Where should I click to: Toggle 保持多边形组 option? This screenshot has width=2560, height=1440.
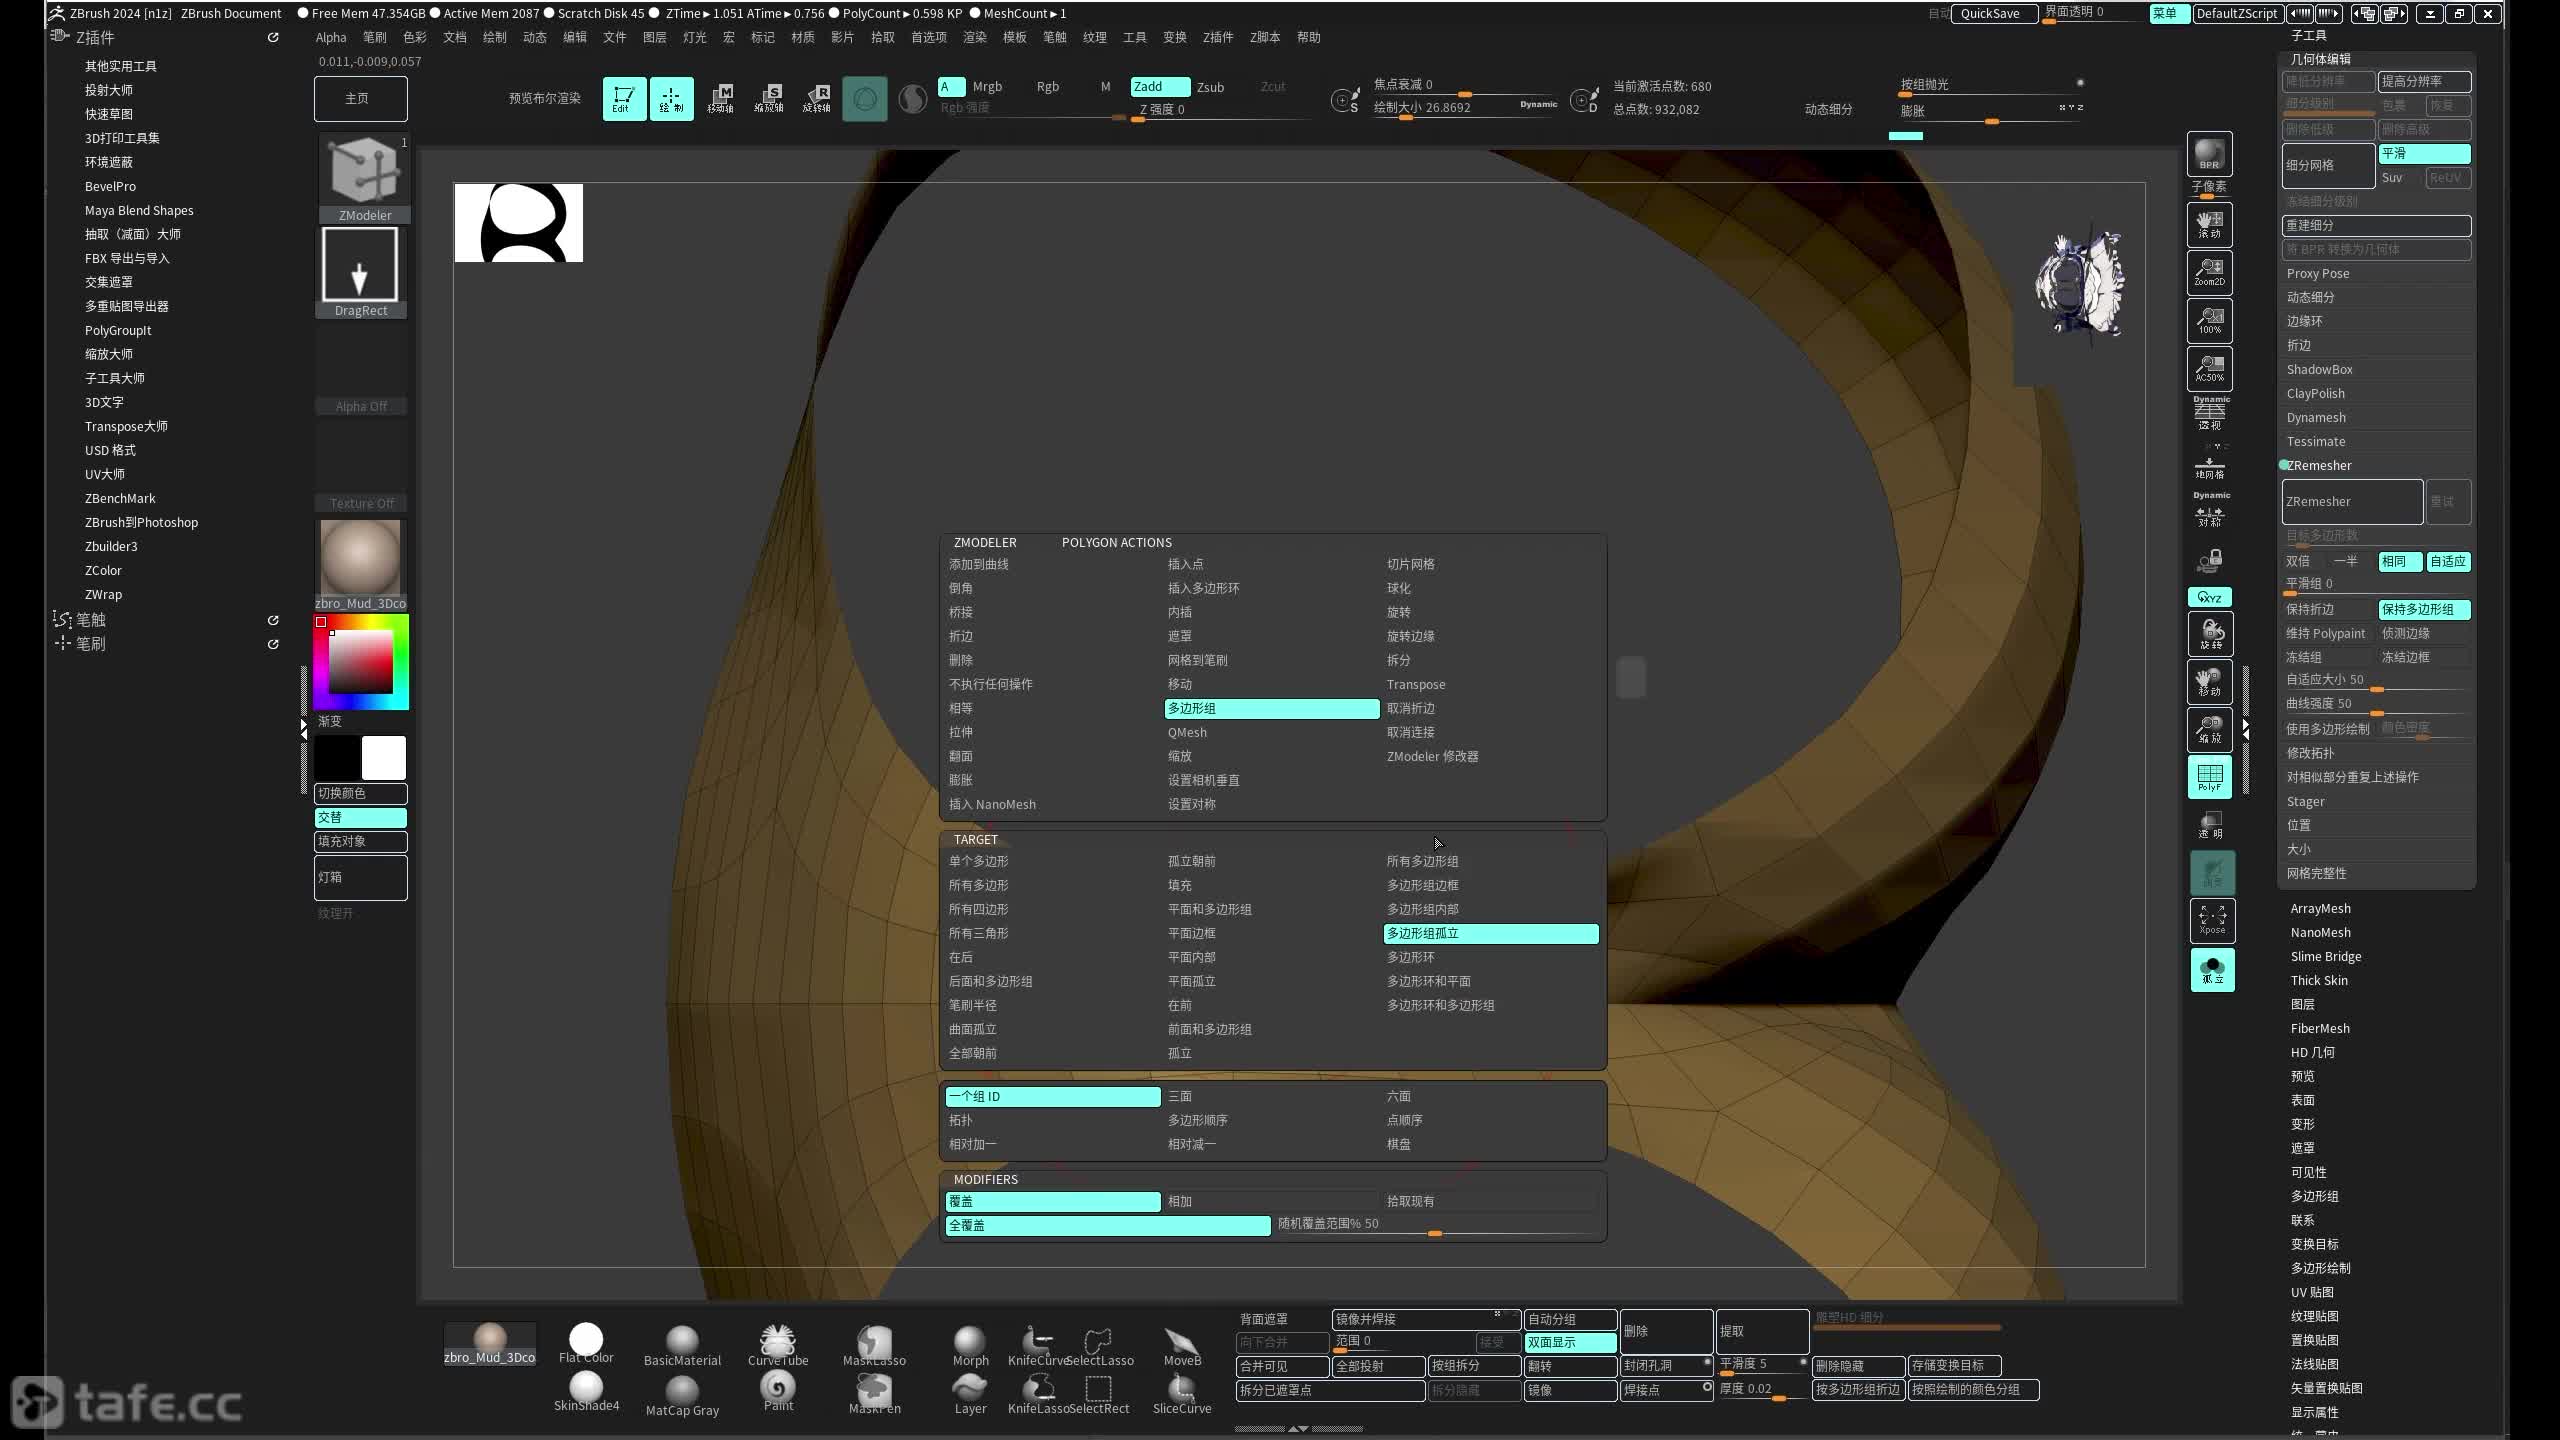click(x=2424, y=609)
